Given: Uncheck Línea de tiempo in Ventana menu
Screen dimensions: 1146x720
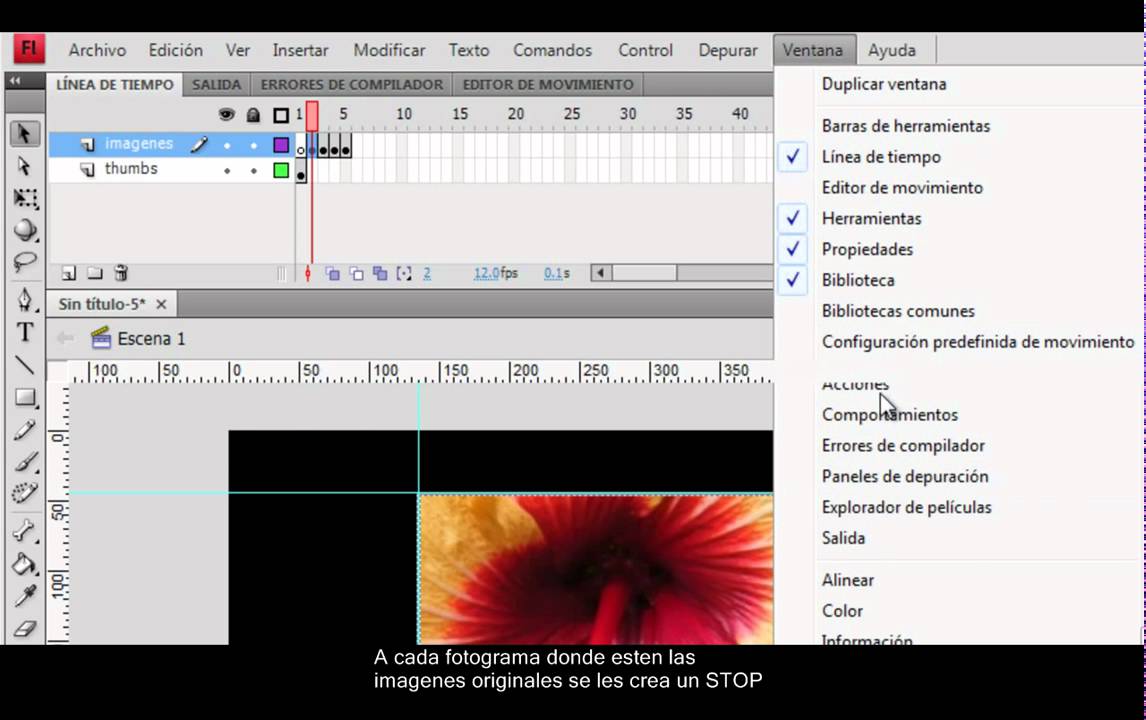Looking at the screenshot, I should click(x=793, y=156).
